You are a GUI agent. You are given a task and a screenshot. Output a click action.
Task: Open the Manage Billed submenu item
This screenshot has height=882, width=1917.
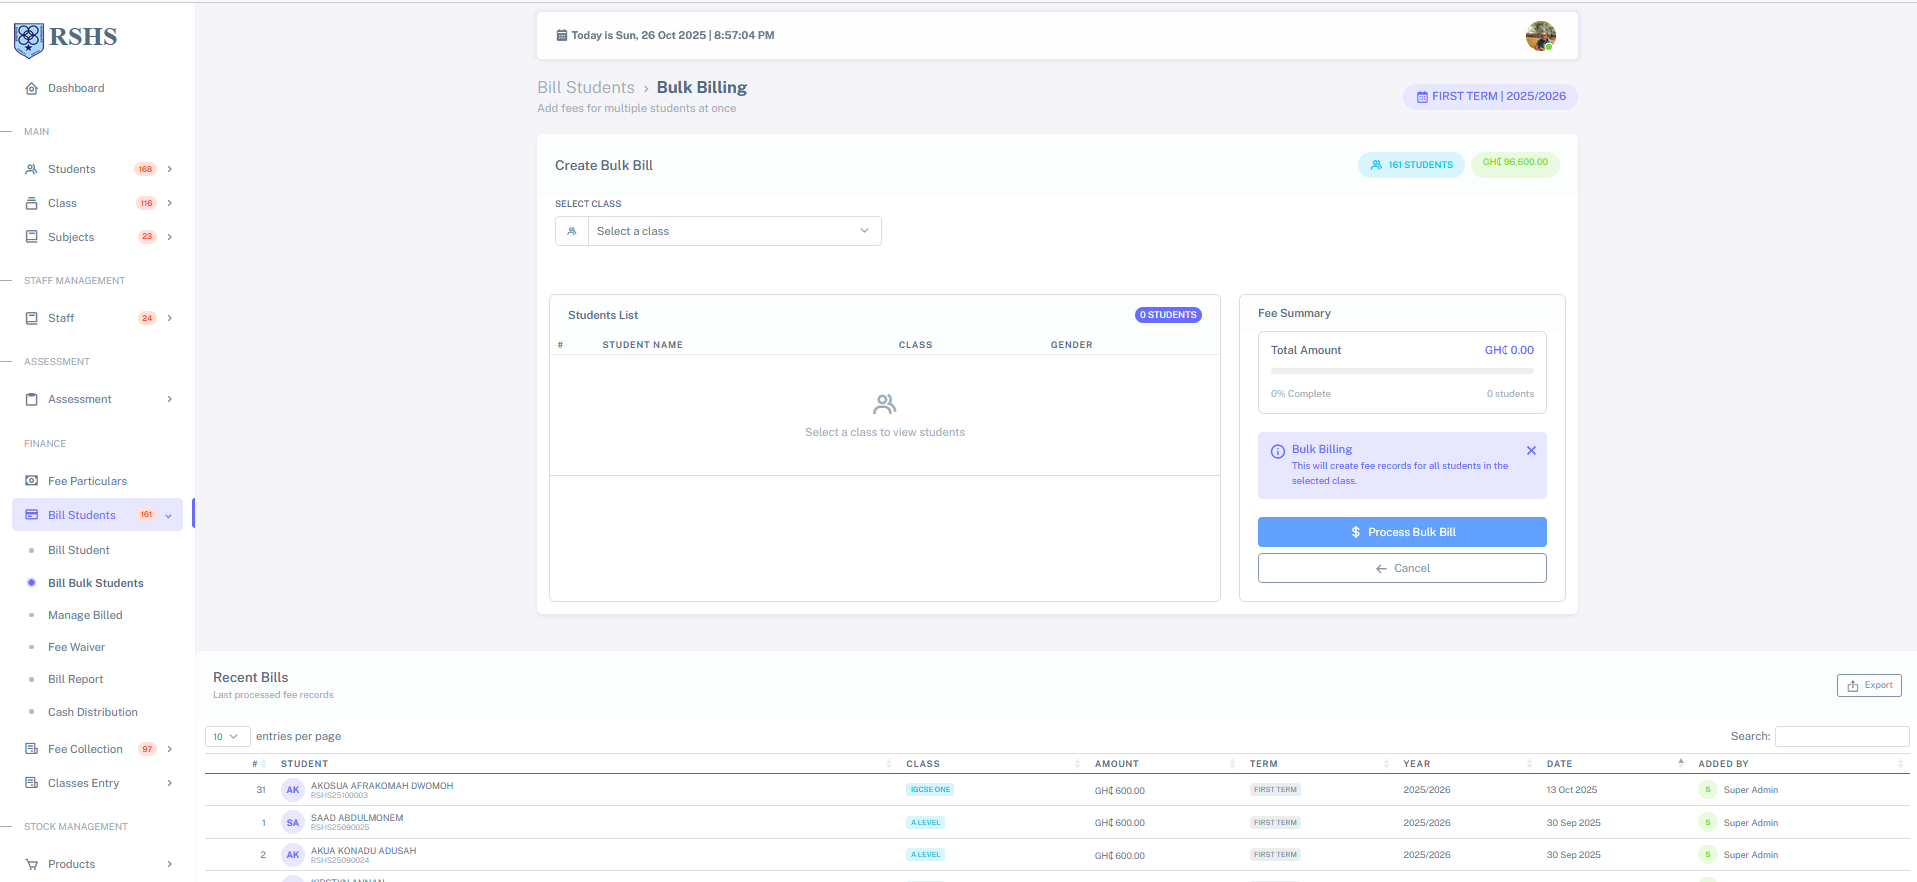tap(85, 615)
